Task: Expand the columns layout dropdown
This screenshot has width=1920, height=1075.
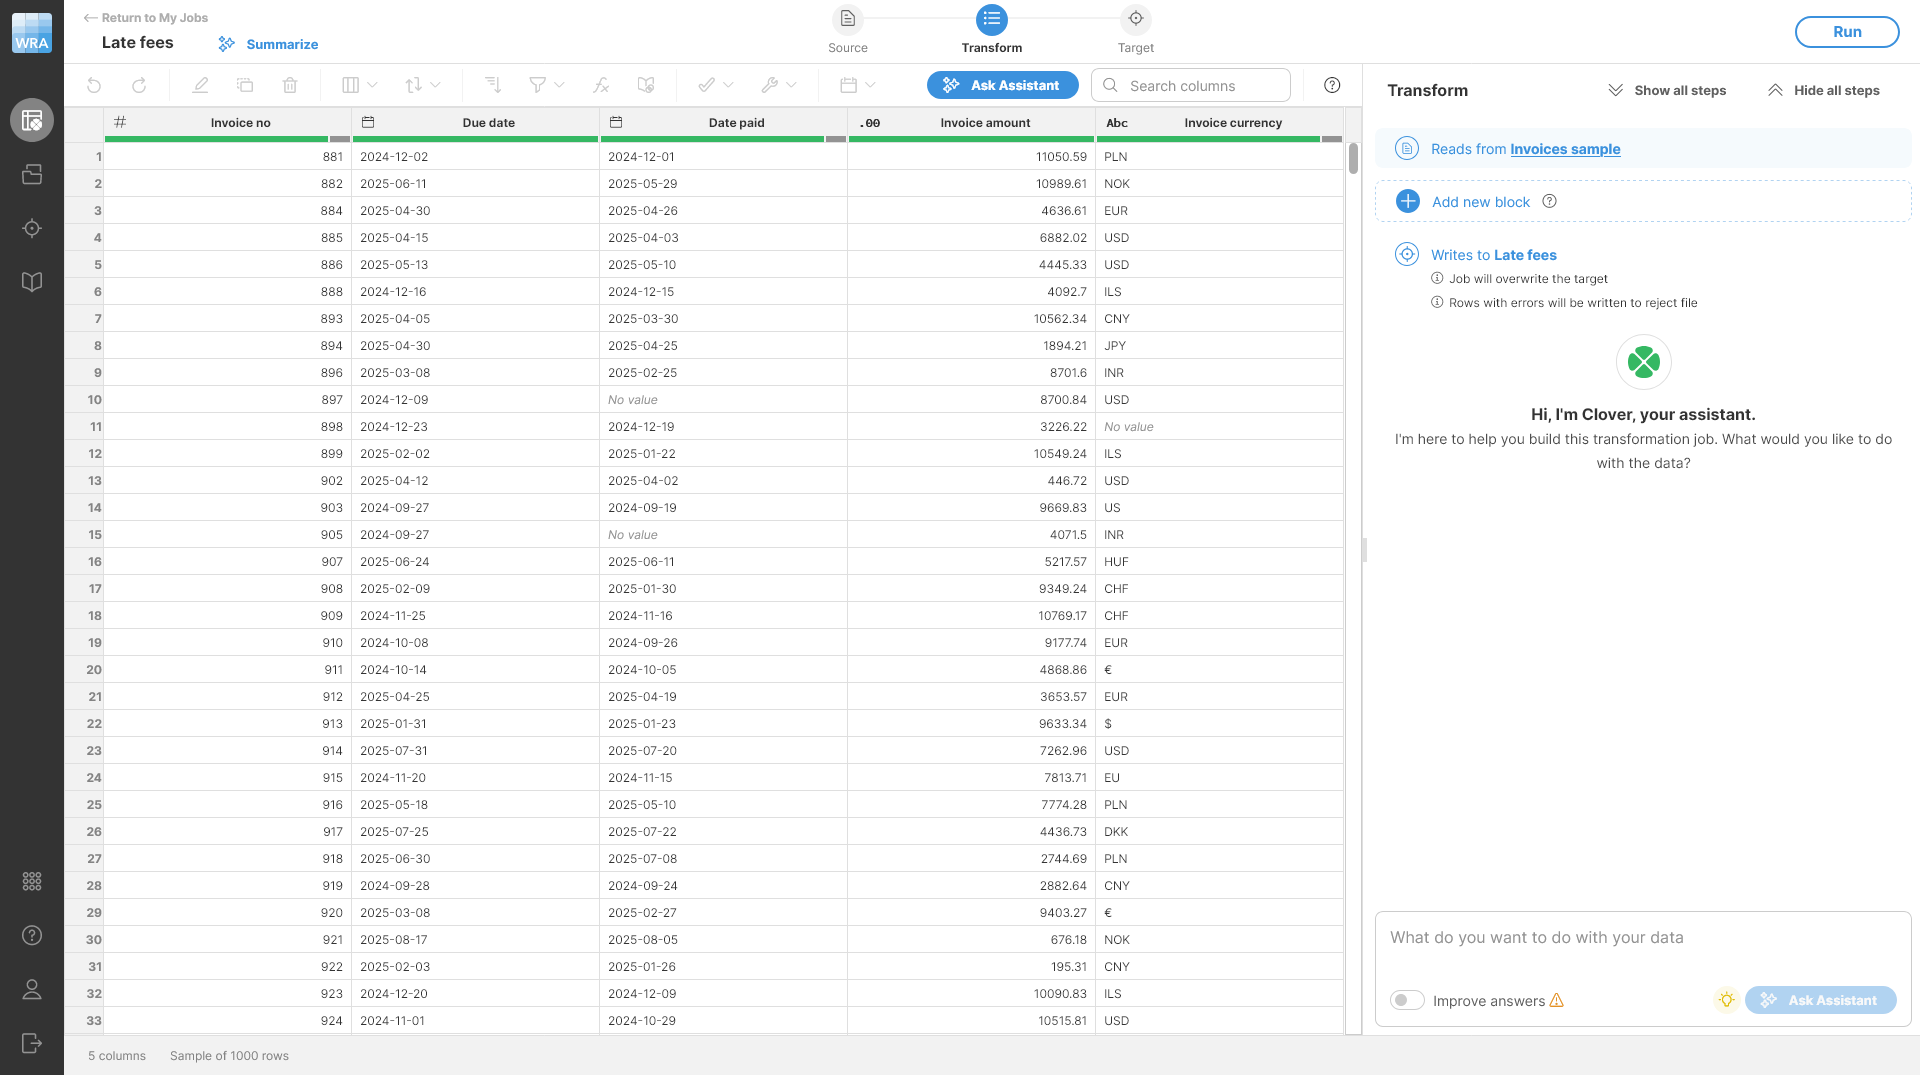Action: click(x=359, y=86)
